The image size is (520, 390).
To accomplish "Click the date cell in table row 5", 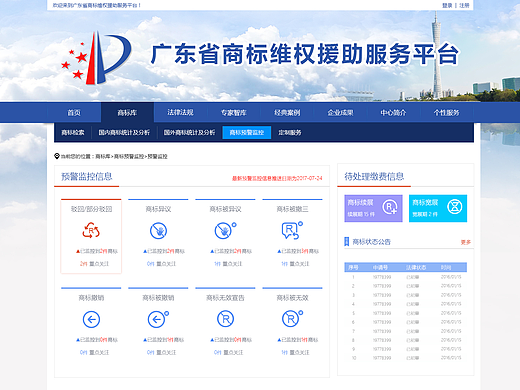I will point(451,313).
